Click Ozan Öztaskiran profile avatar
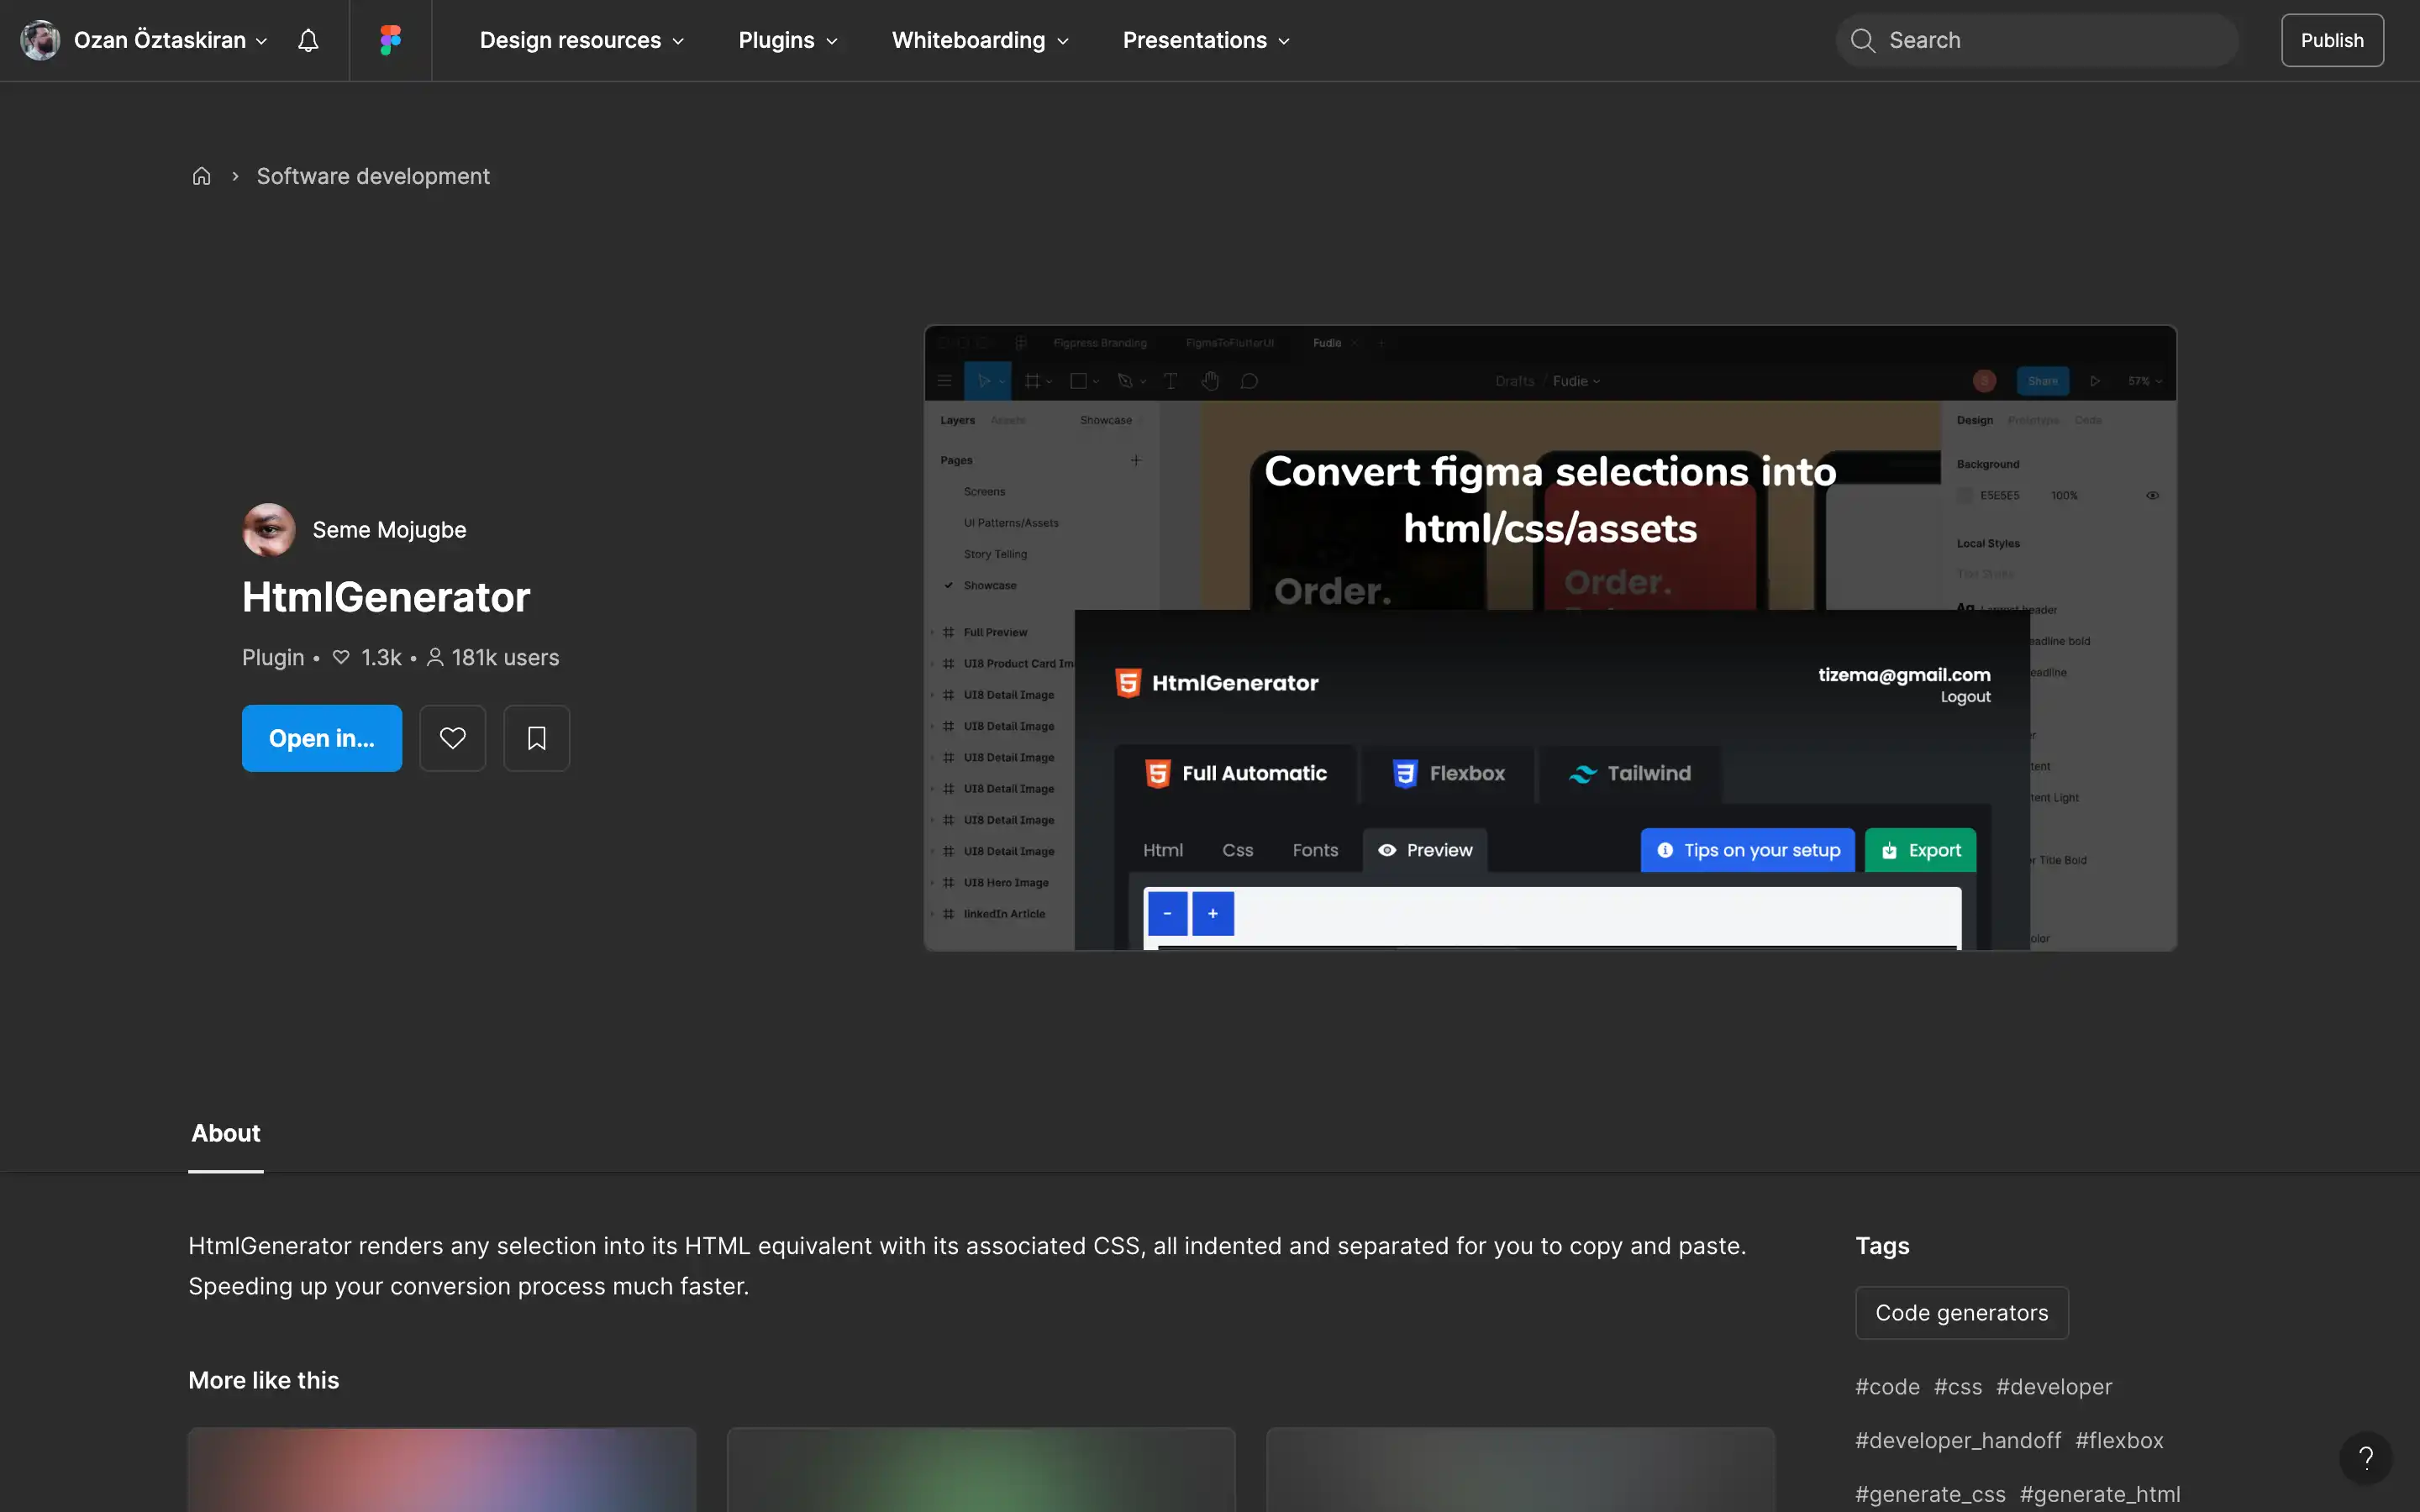 (40, 40)
